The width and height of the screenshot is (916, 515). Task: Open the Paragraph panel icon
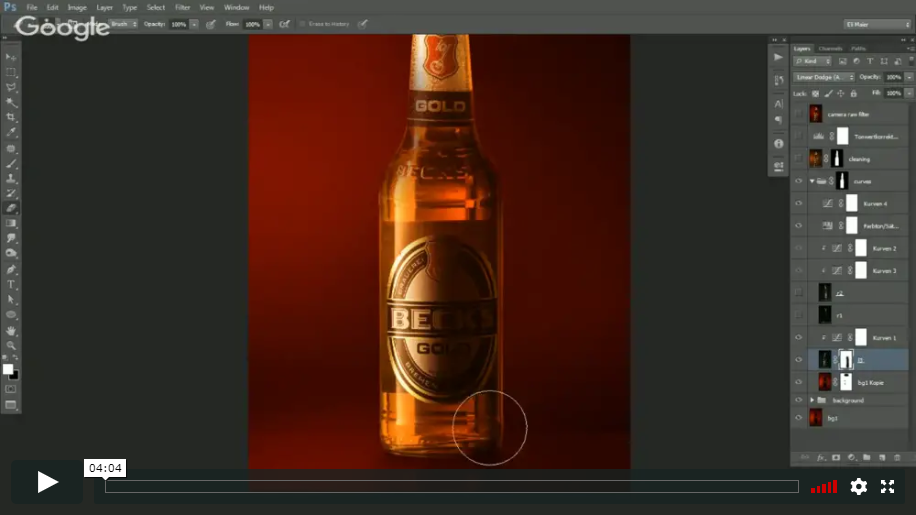tap(778, 120)
